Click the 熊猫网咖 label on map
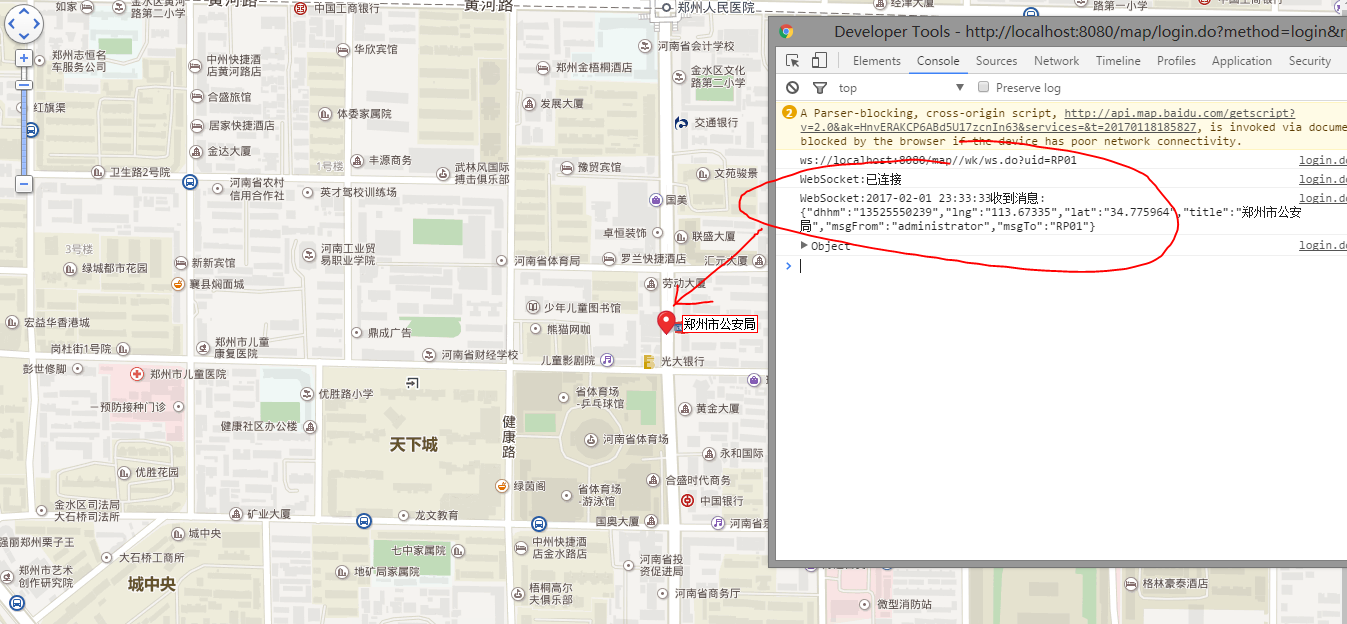This screenshot has height=624, width=1347. pyautogui.click(x=569, y=329)
